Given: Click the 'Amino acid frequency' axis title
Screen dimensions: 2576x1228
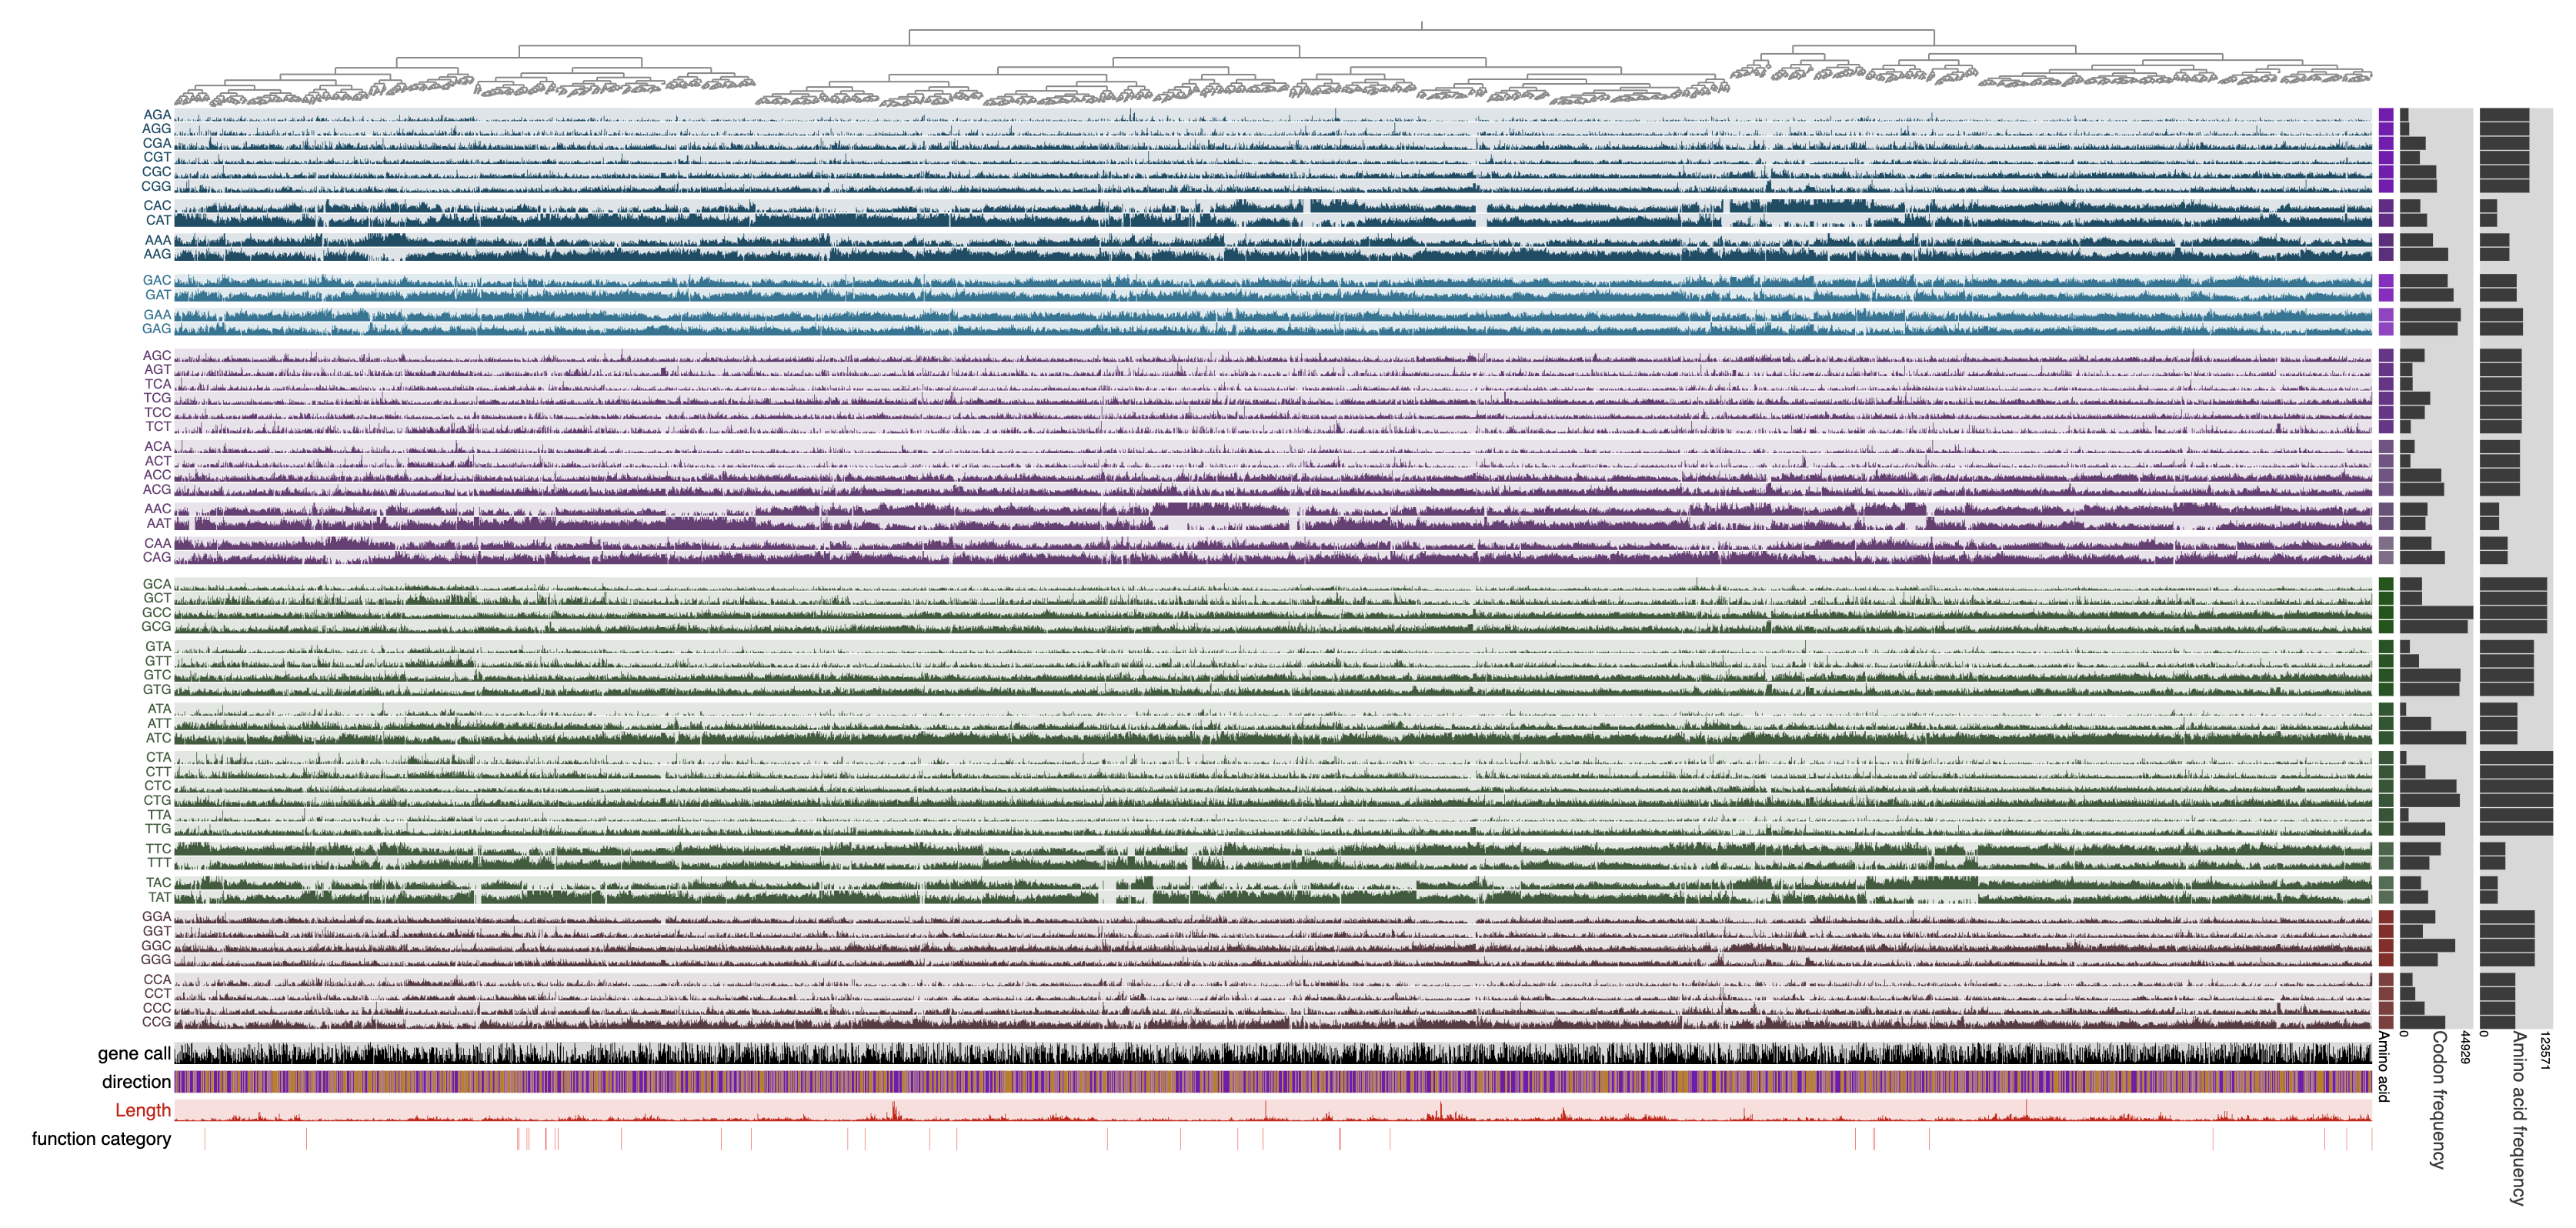Looking at the screenshot, I should [2519, 1118].
